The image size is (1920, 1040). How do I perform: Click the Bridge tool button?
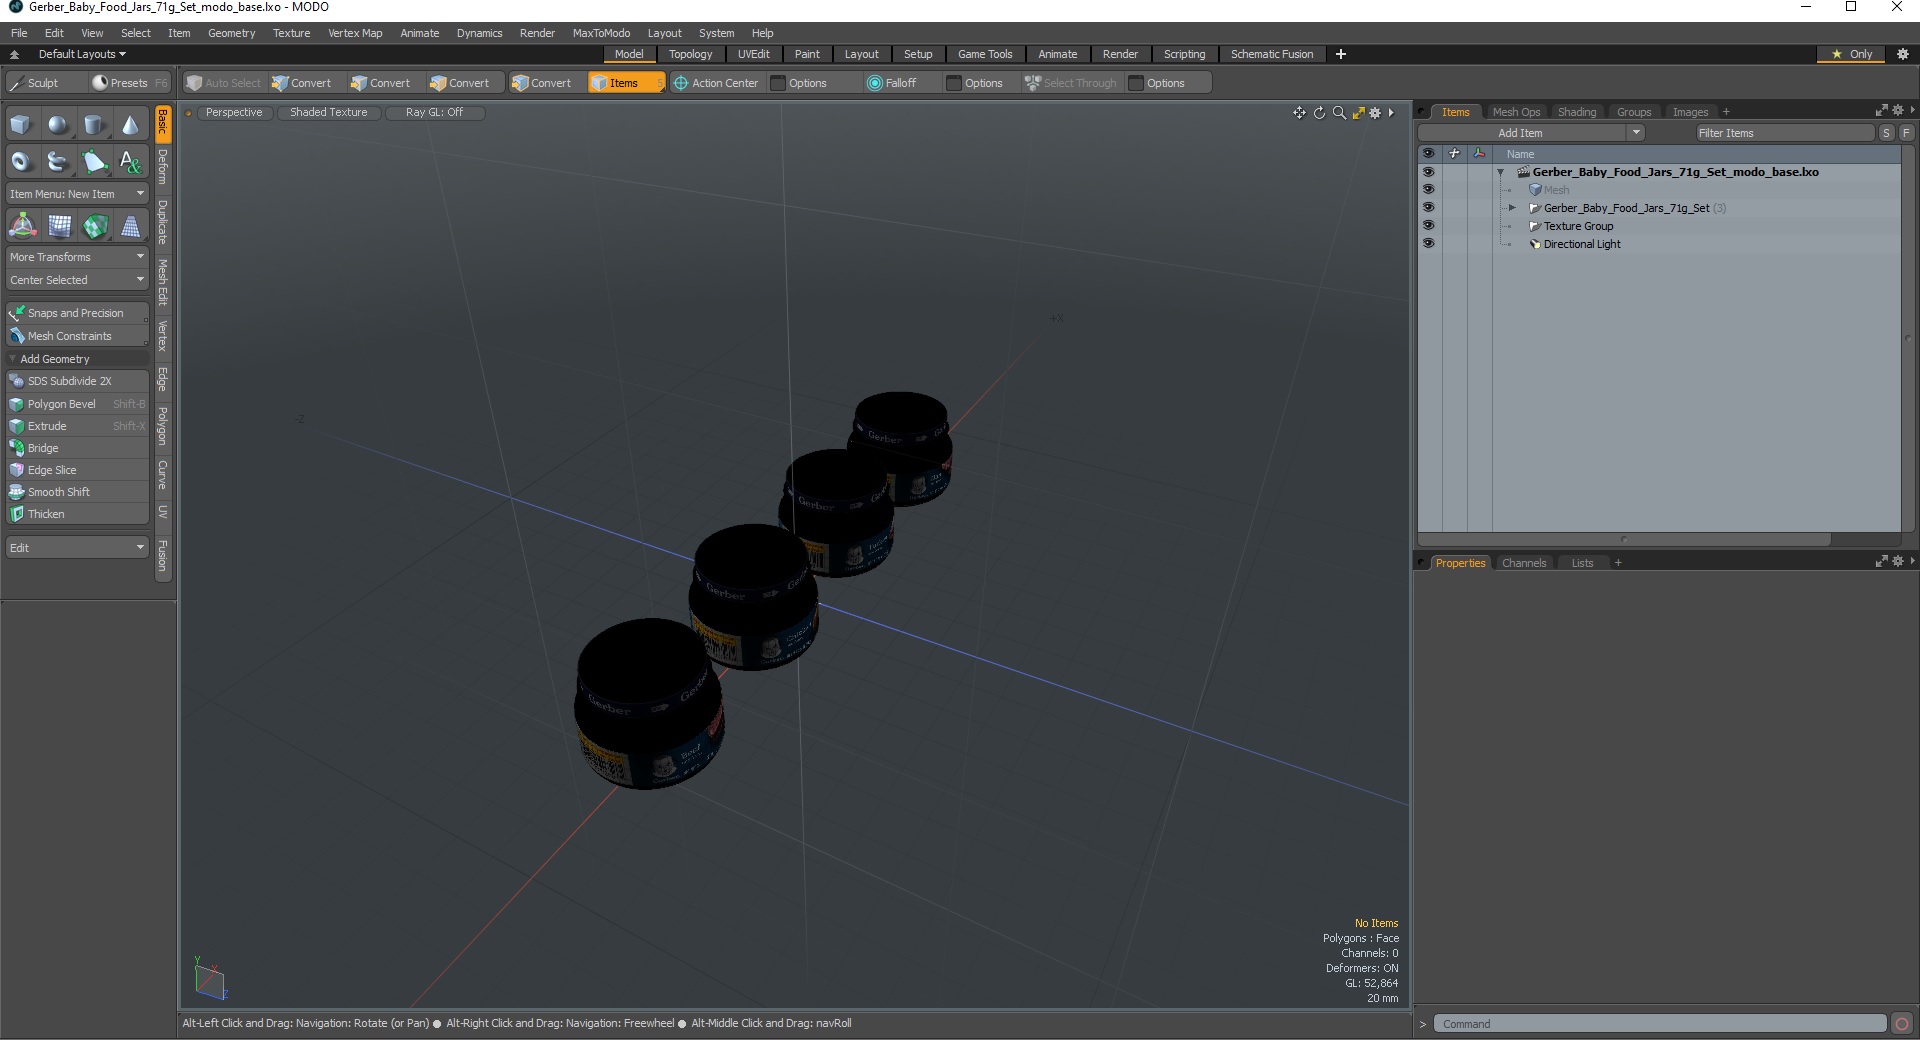click(77, 448)
